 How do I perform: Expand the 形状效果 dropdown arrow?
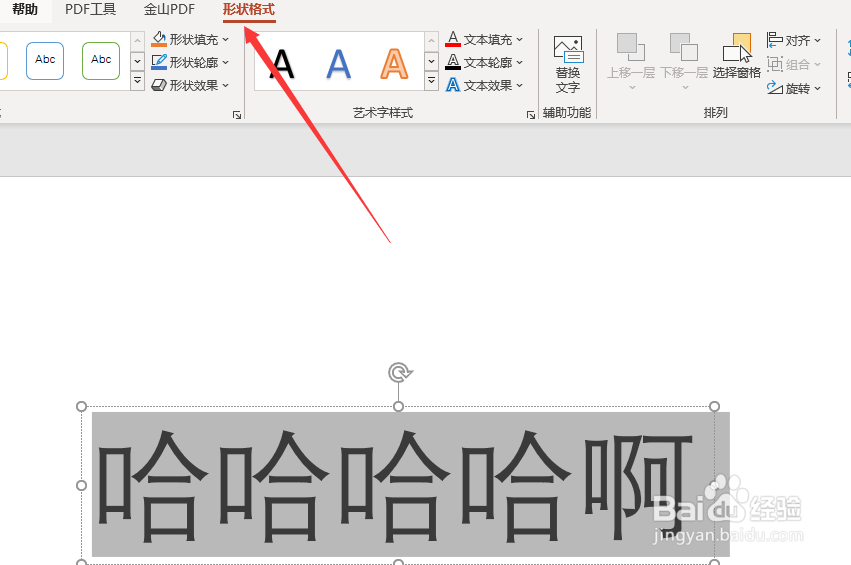point(226,86)
